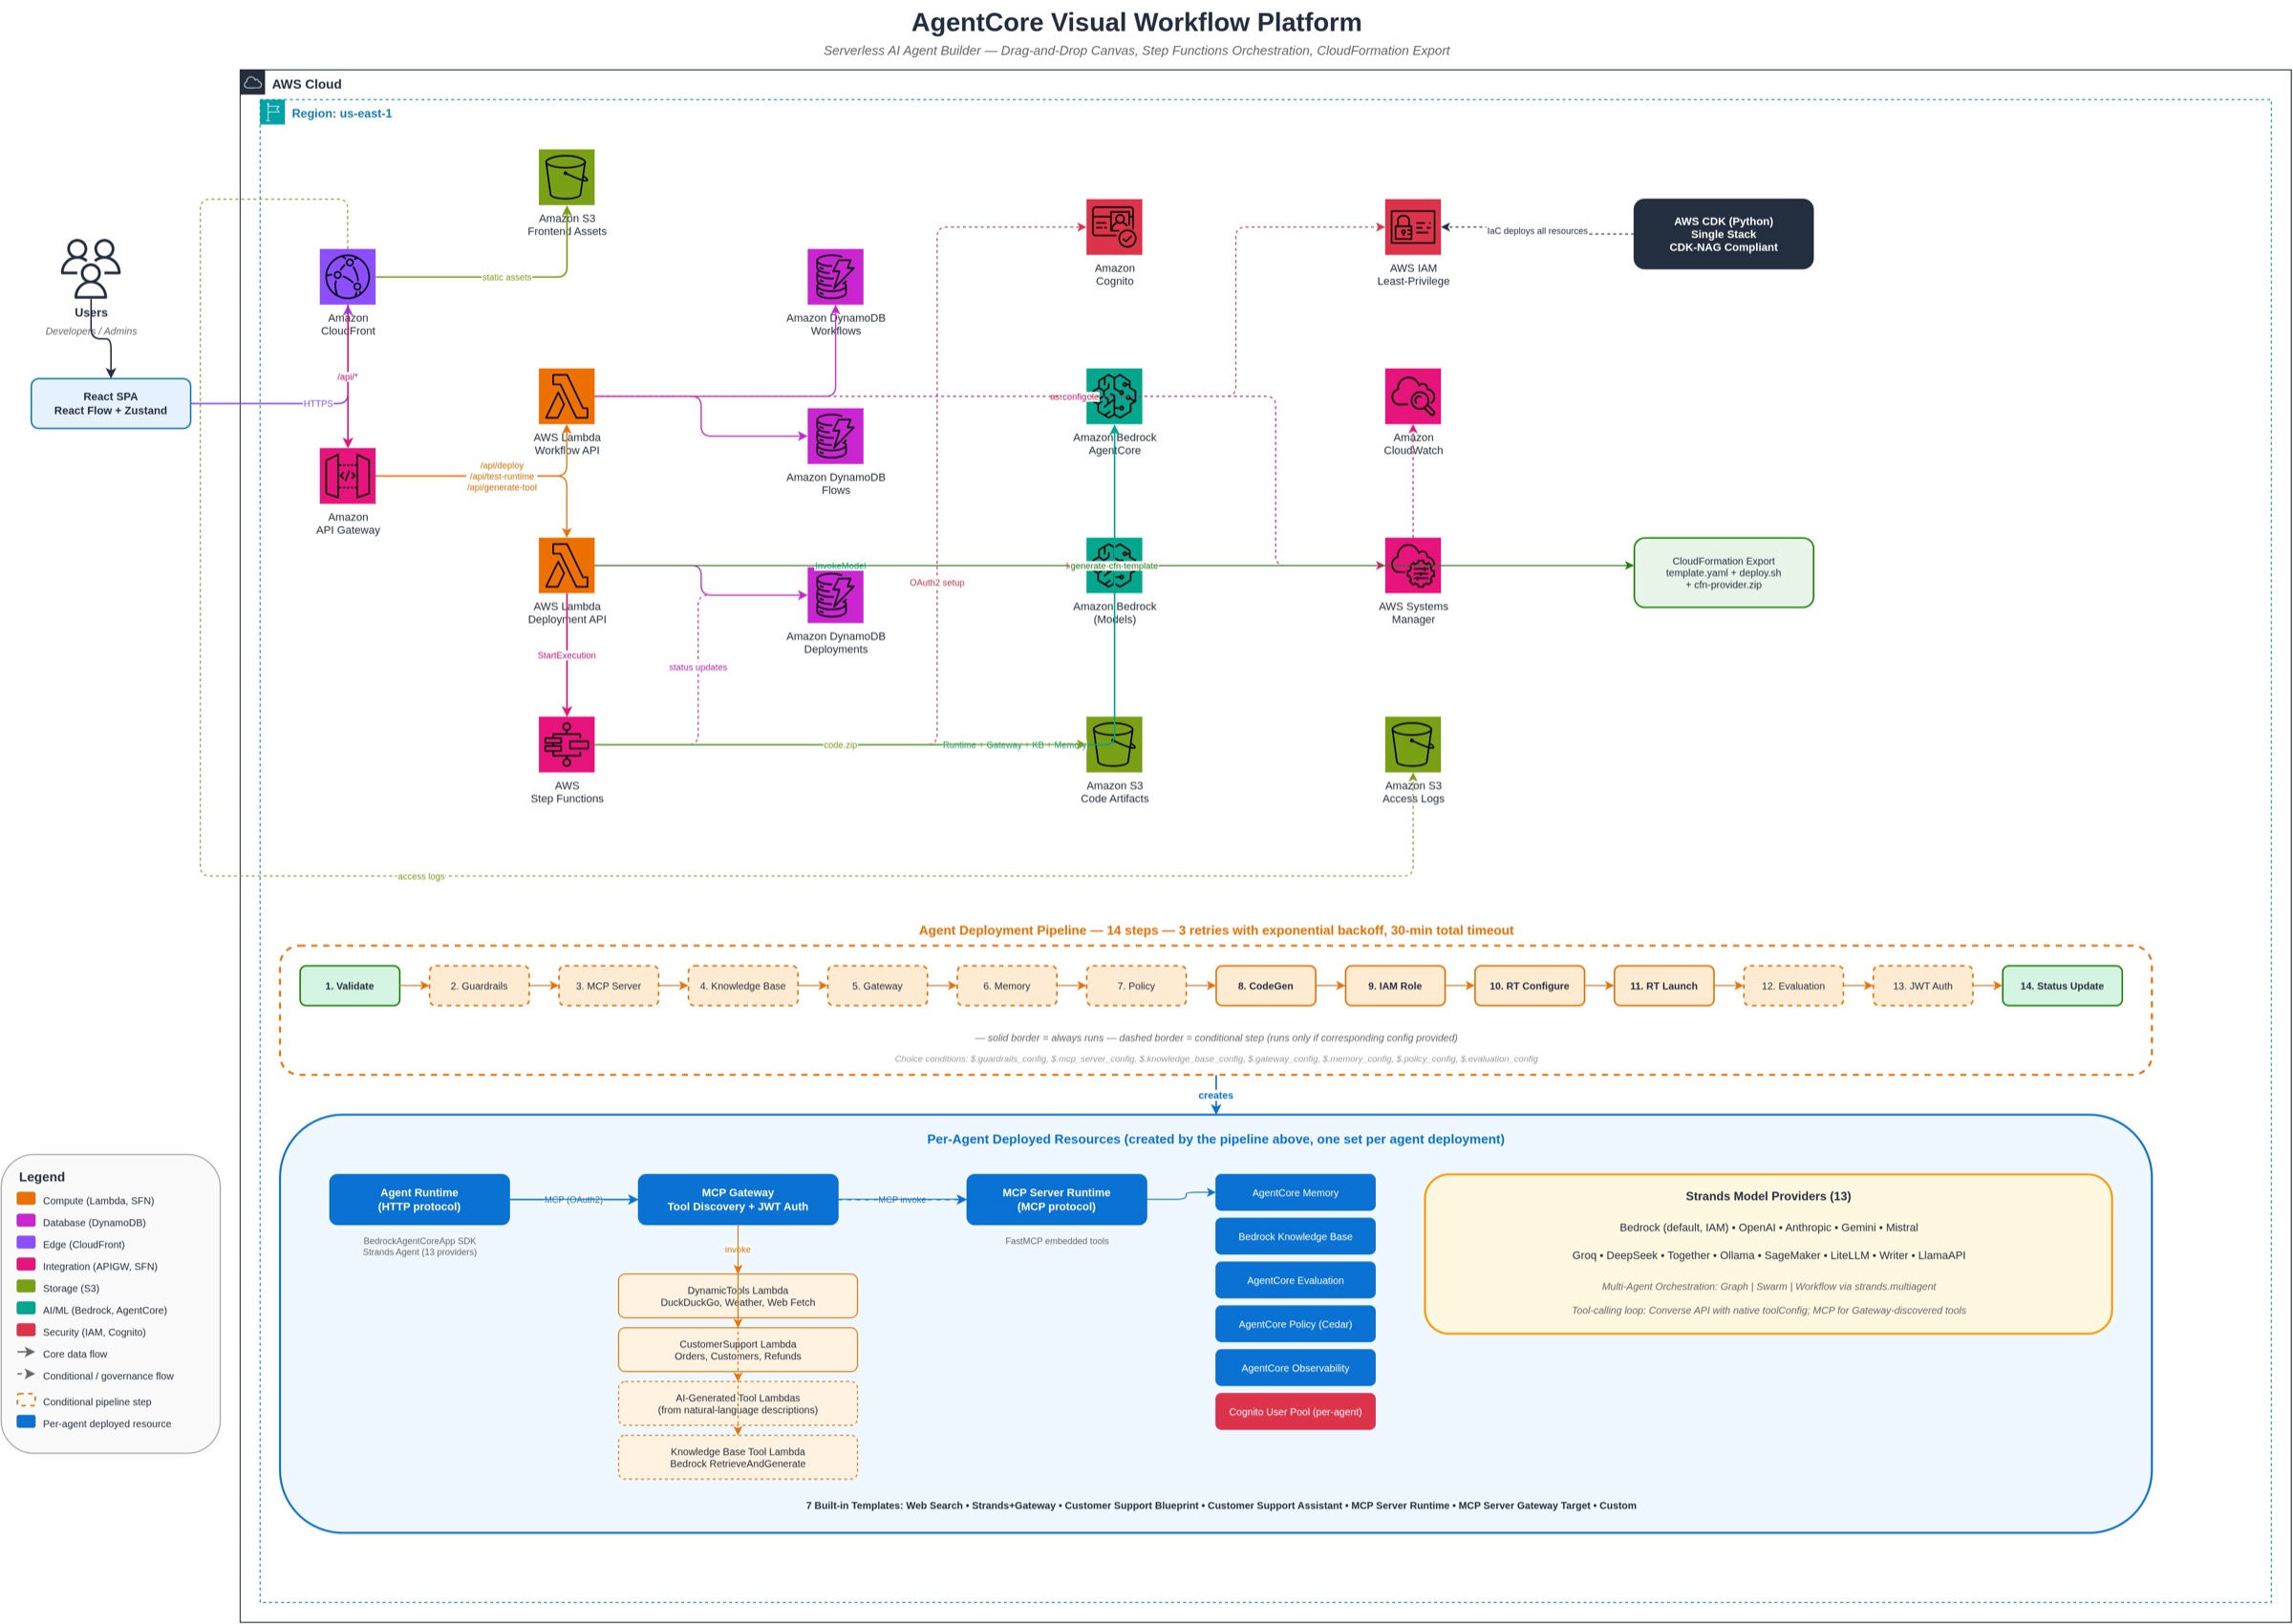The height and width of the screenshot is (1624, 2293).
Task: Select the Amazon CloudWatch icon
Action: (1412, 396)
